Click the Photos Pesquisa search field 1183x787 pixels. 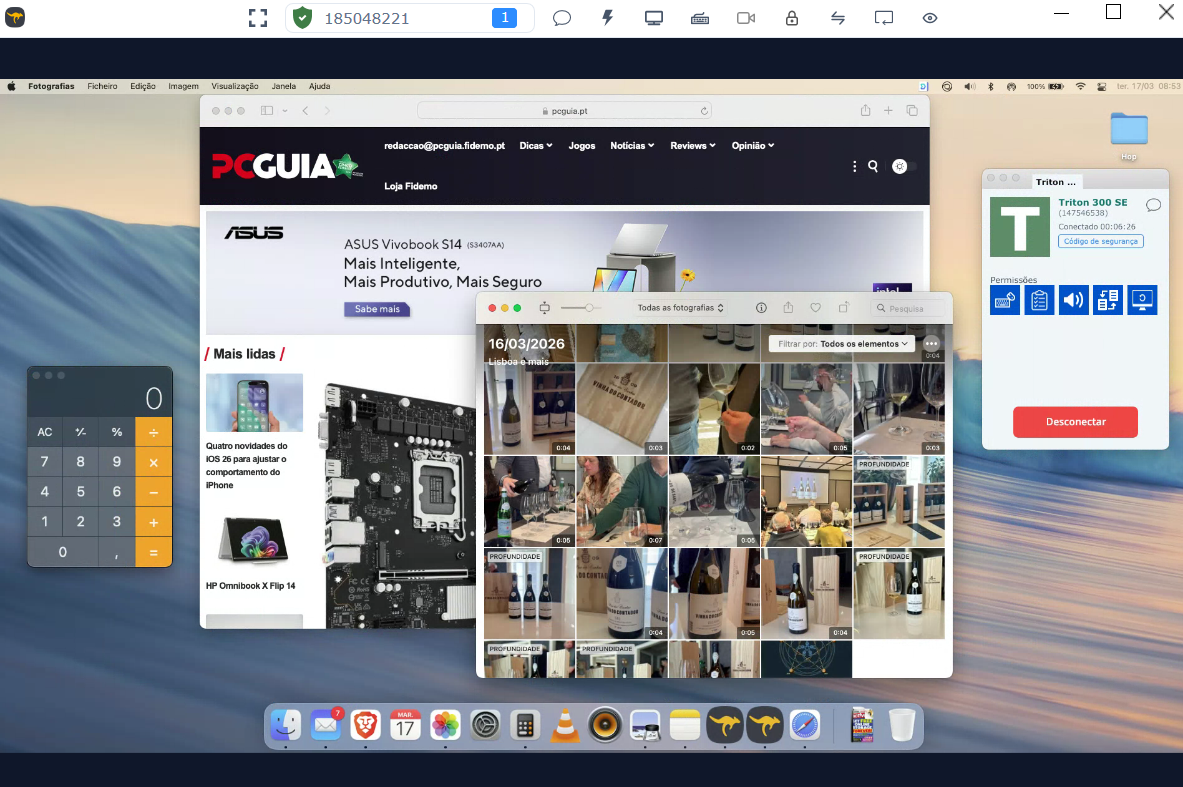(907, 308)
